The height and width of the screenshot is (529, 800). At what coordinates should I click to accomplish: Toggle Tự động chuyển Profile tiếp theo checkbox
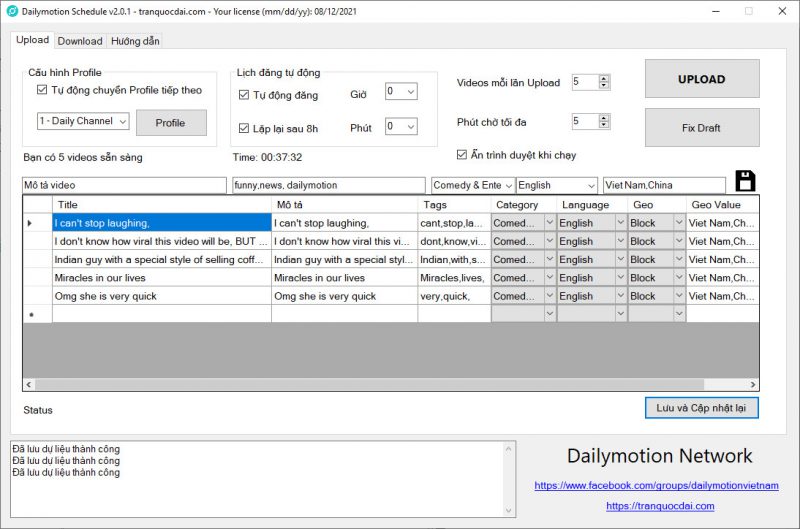[x=42, y=90]
